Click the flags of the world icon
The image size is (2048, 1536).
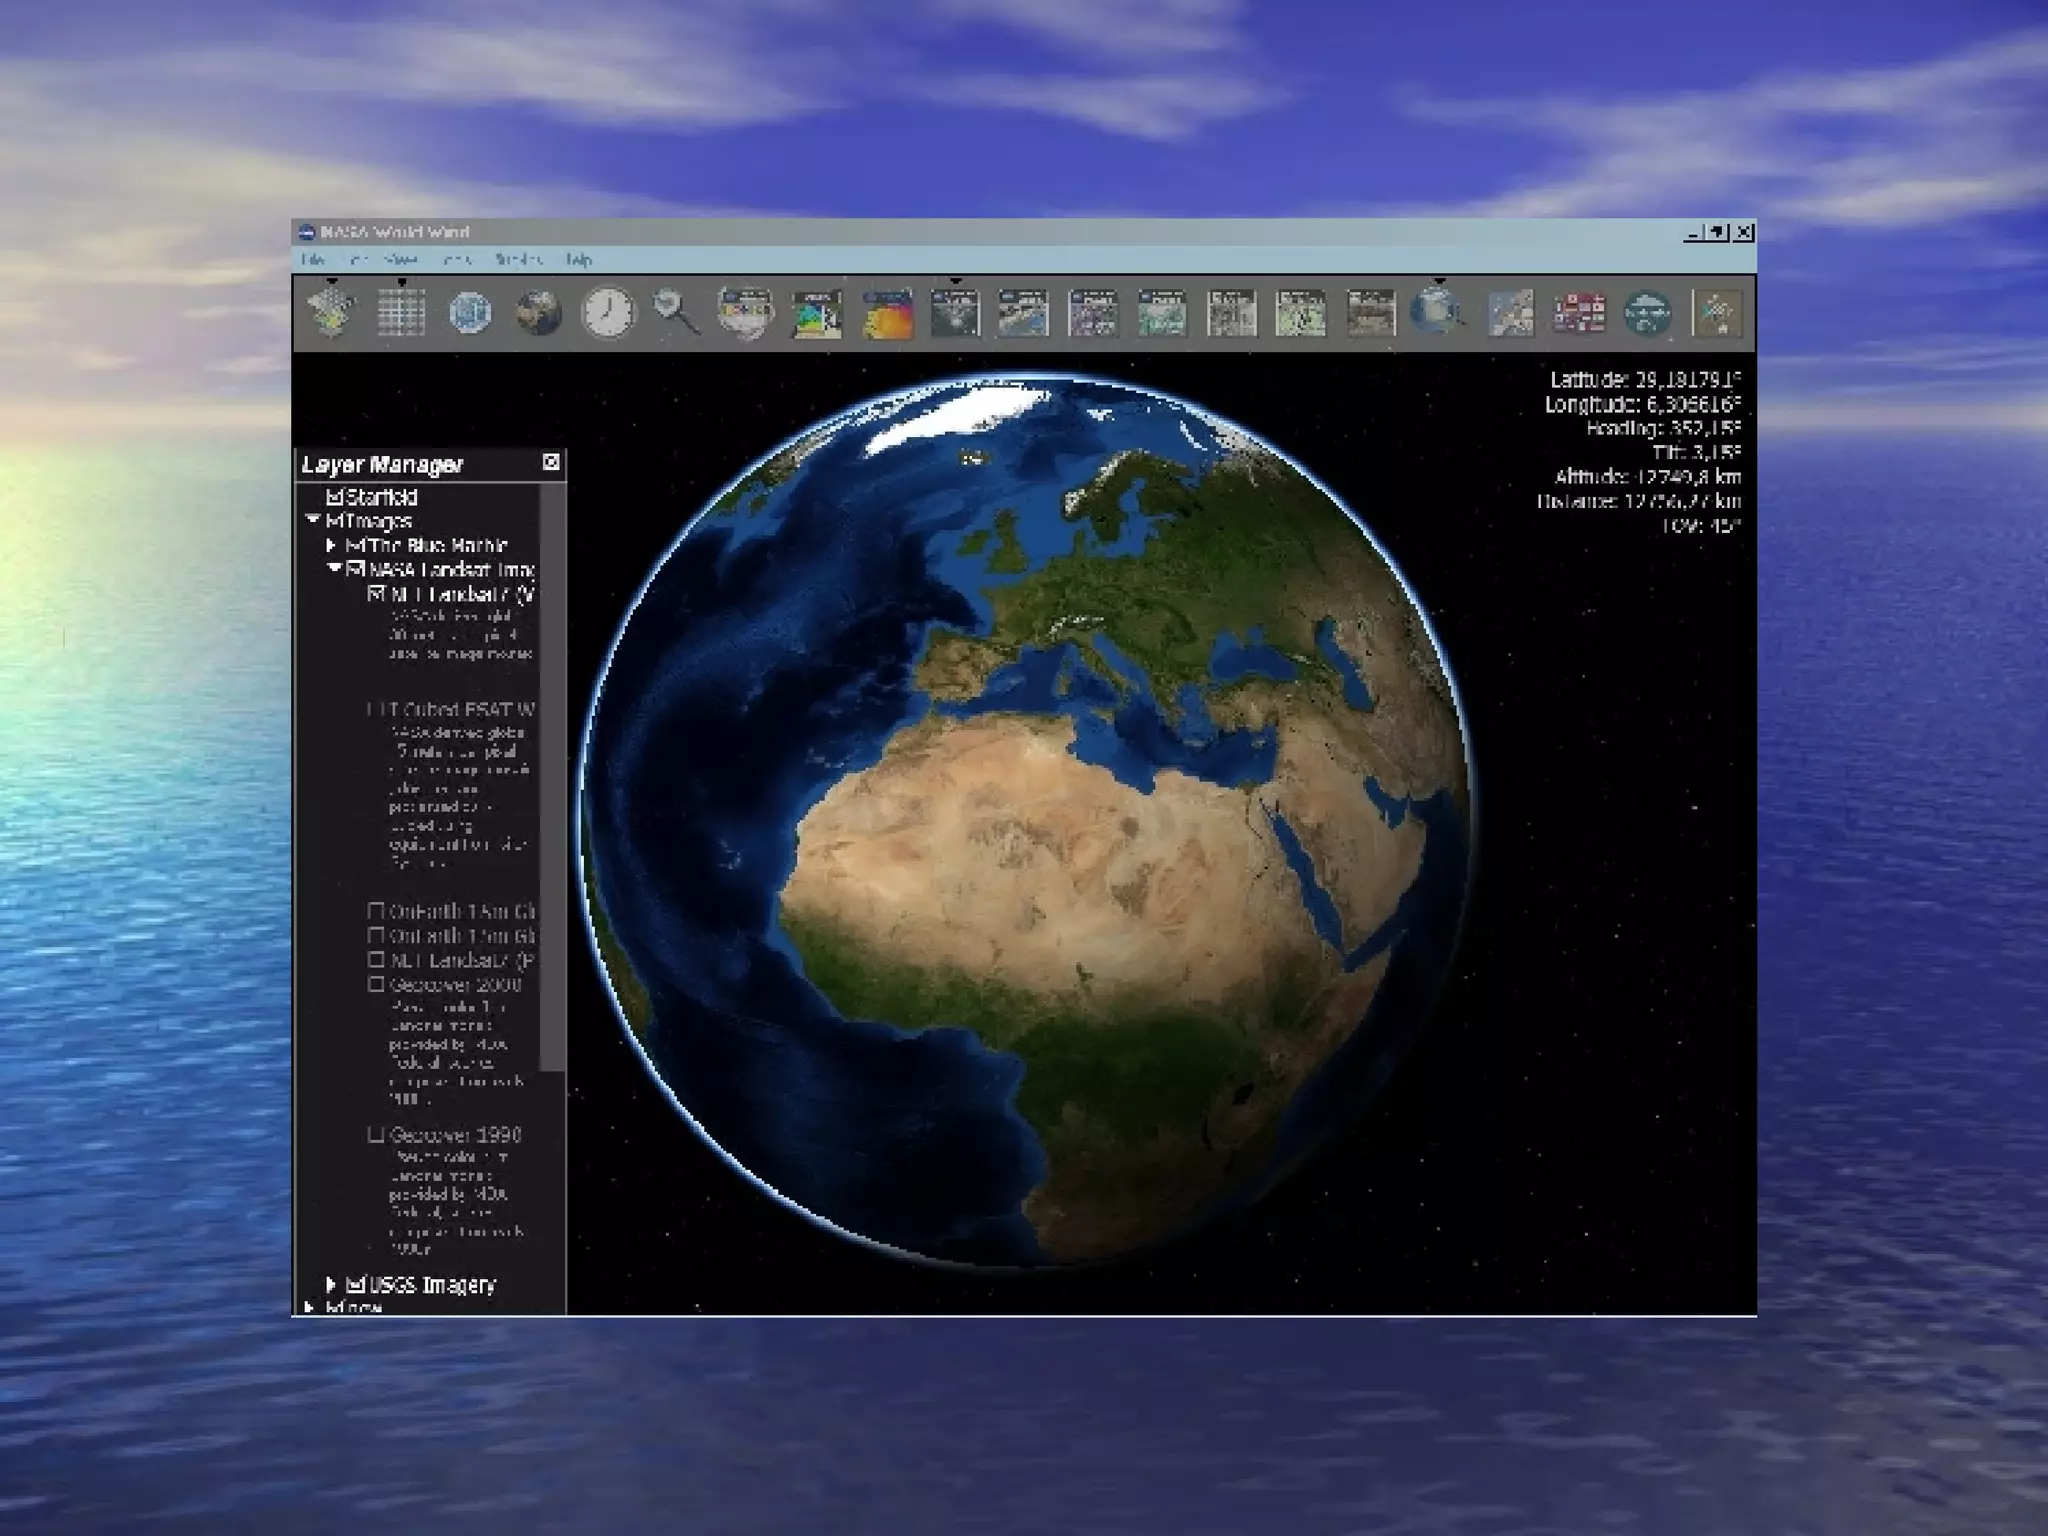1578,313
